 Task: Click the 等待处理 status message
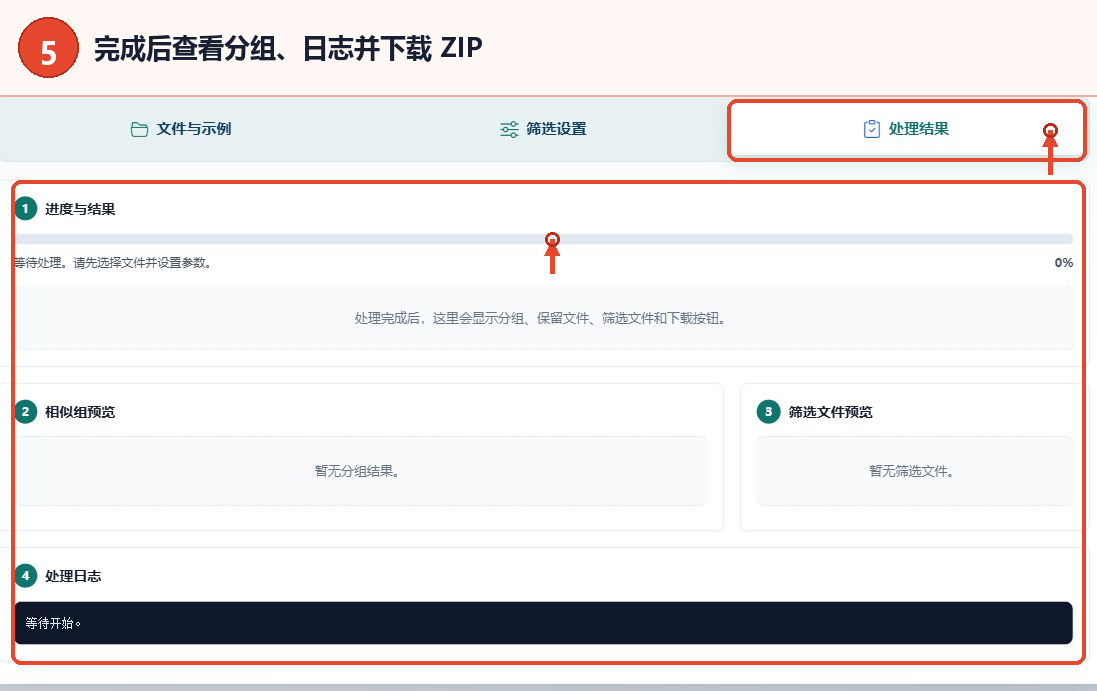[113, 263]
